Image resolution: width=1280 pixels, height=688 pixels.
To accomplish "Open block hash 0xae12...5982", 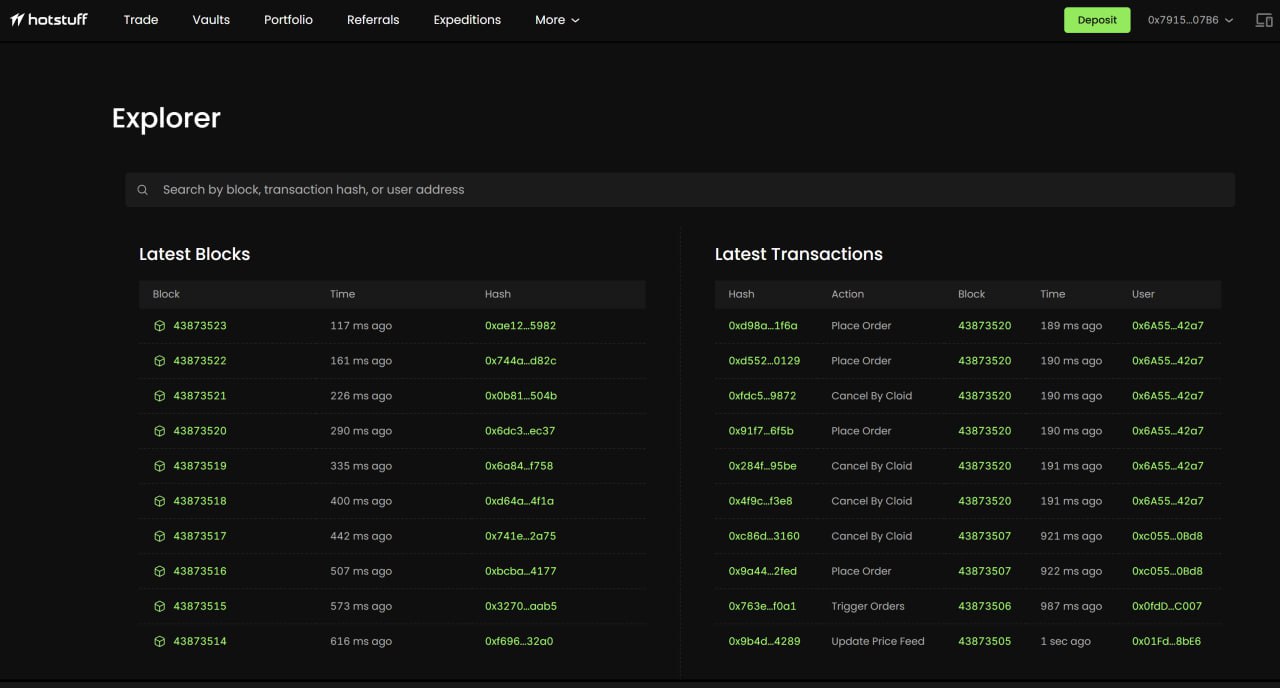I will point(520,326).
